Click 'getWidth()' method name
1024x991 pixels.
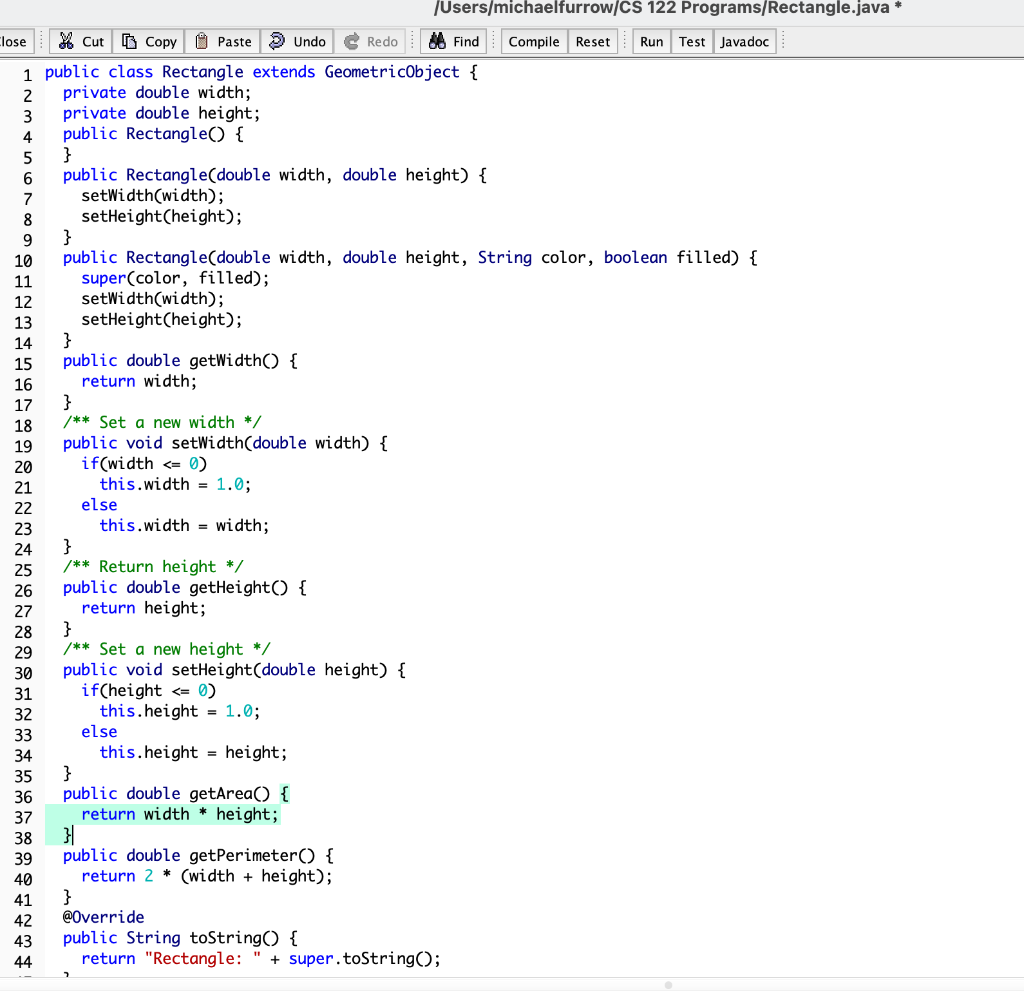[x=234, y=361]
